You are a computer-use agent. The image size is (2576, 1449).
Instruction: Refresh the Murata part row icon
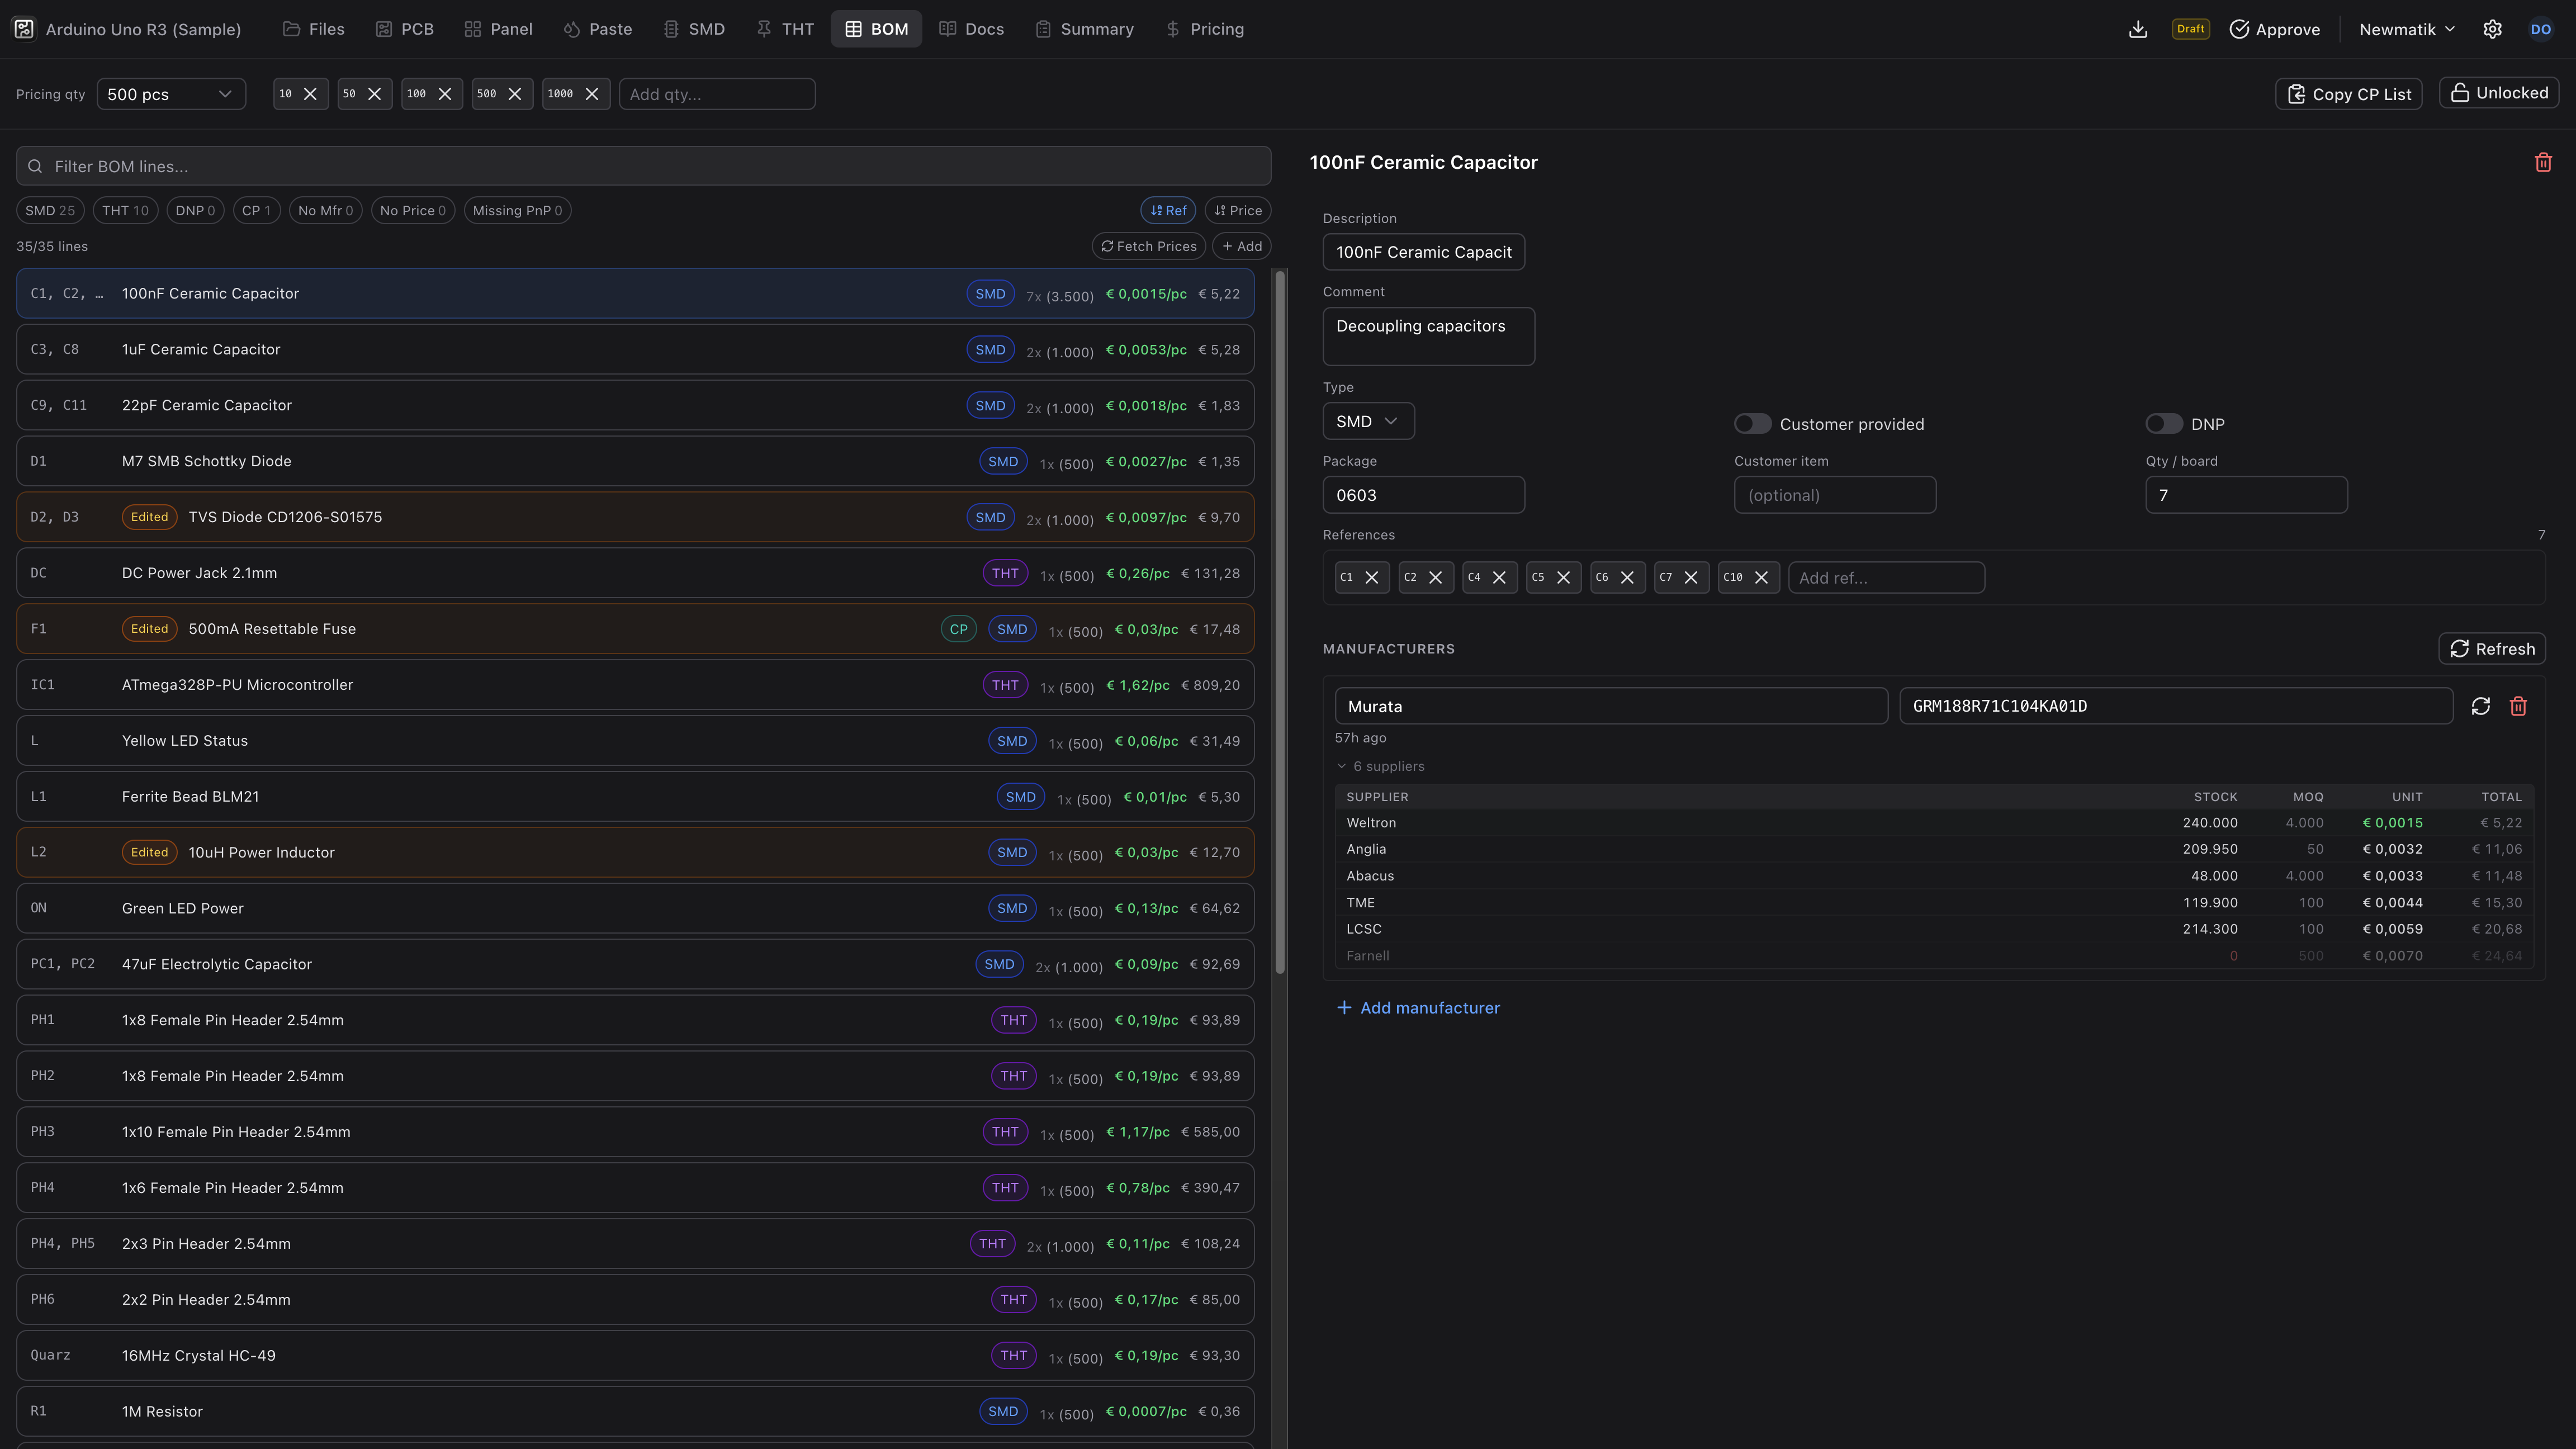pyautogui.click(x=2480, y=706)
